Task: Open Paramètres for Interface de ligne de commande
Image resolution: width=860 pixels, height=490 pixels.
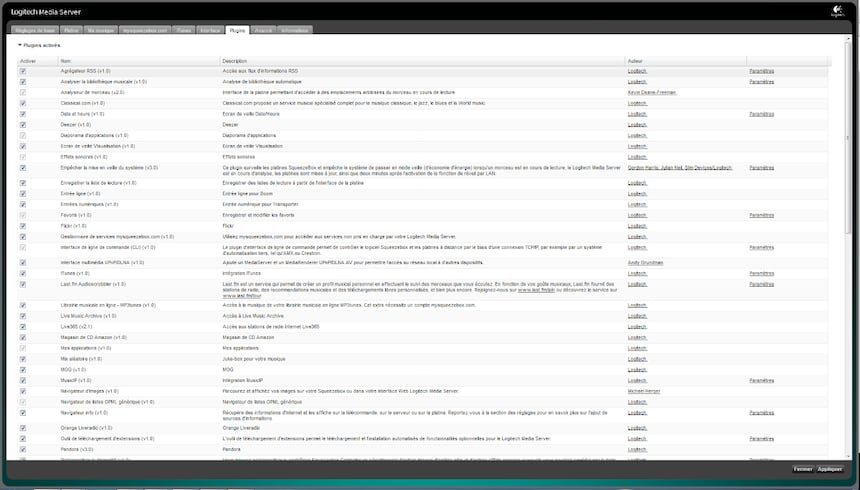Action: (x=761, y=247)
